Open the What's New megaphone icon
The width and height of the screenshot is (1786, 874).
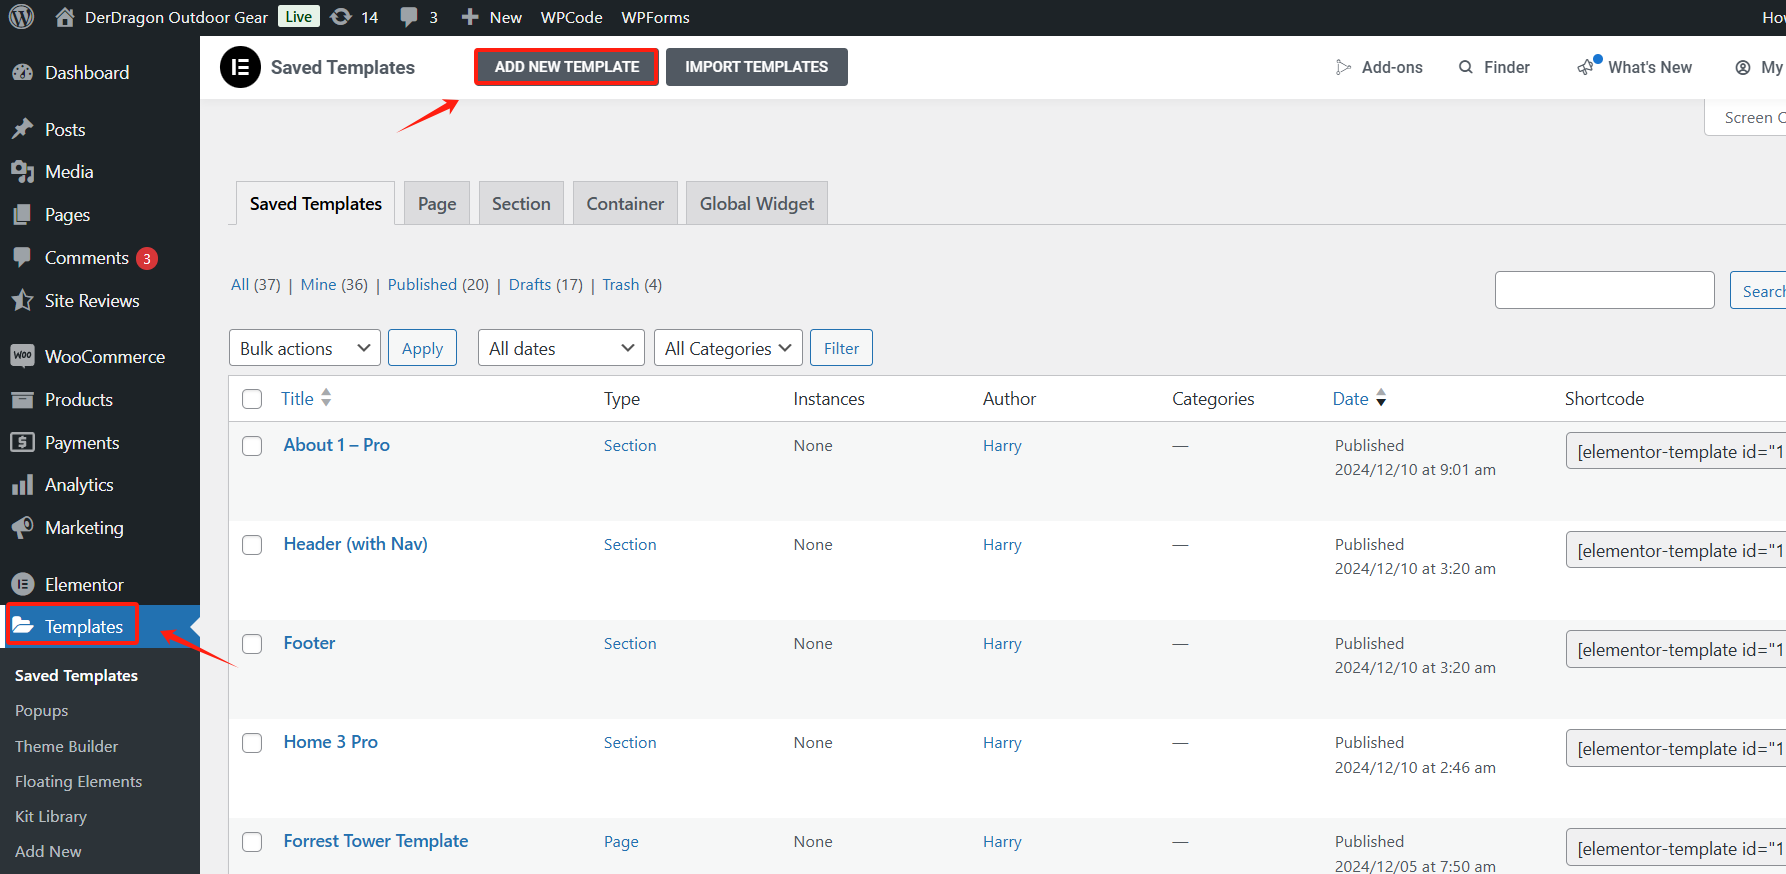click(x=1587, y=67)
